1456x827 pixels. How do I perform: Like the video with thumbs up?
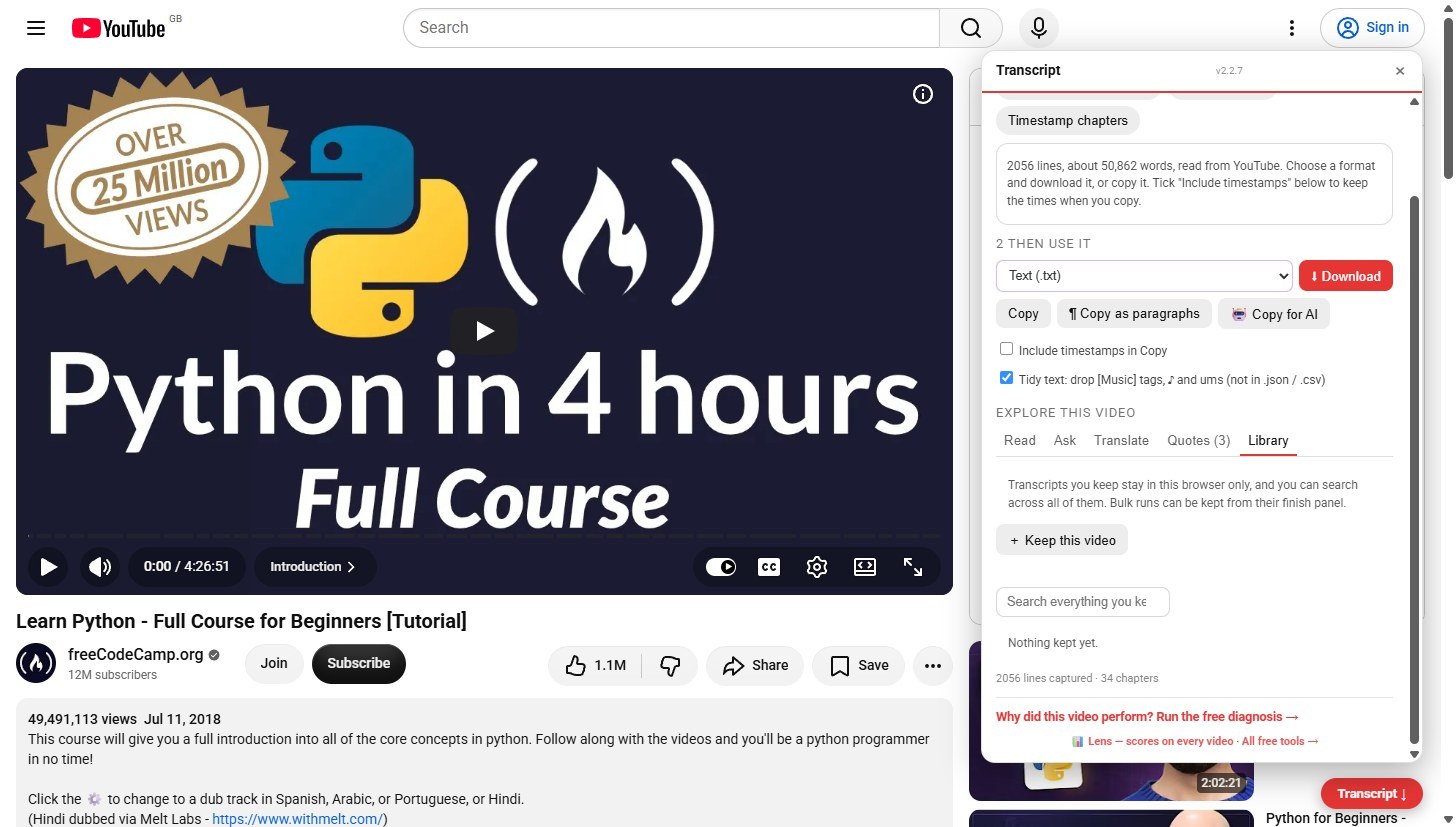point(595,665)
